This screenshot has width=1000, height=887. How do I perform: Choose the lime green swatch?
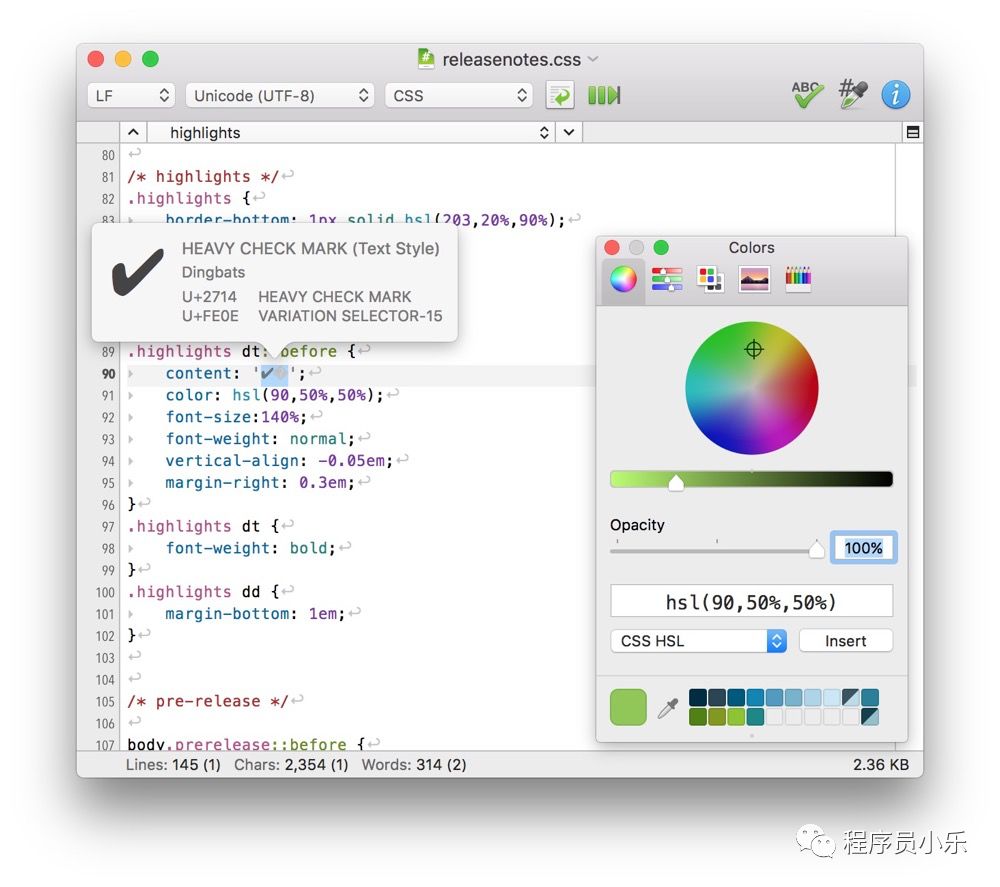[736, 717]
